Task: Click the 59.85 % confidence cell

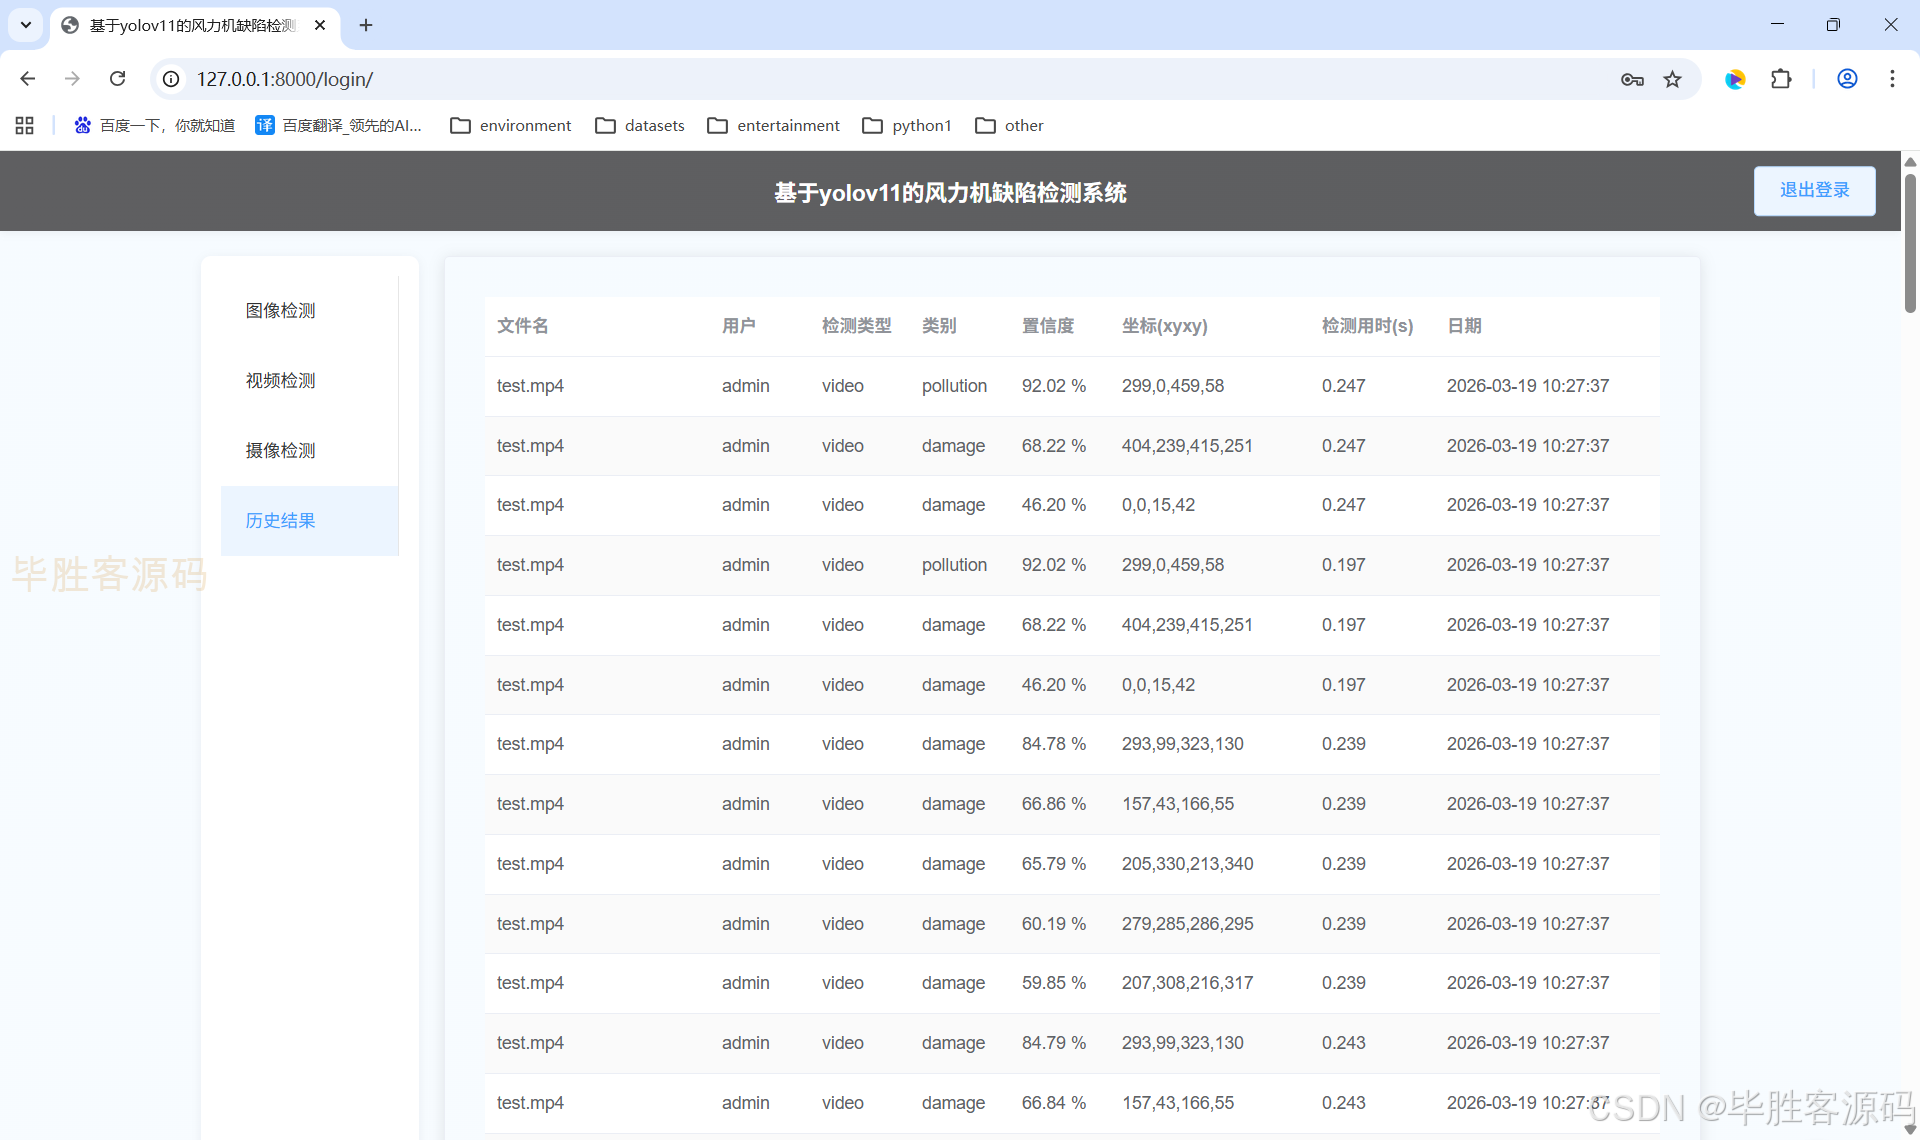Action: coord(1054,983)
